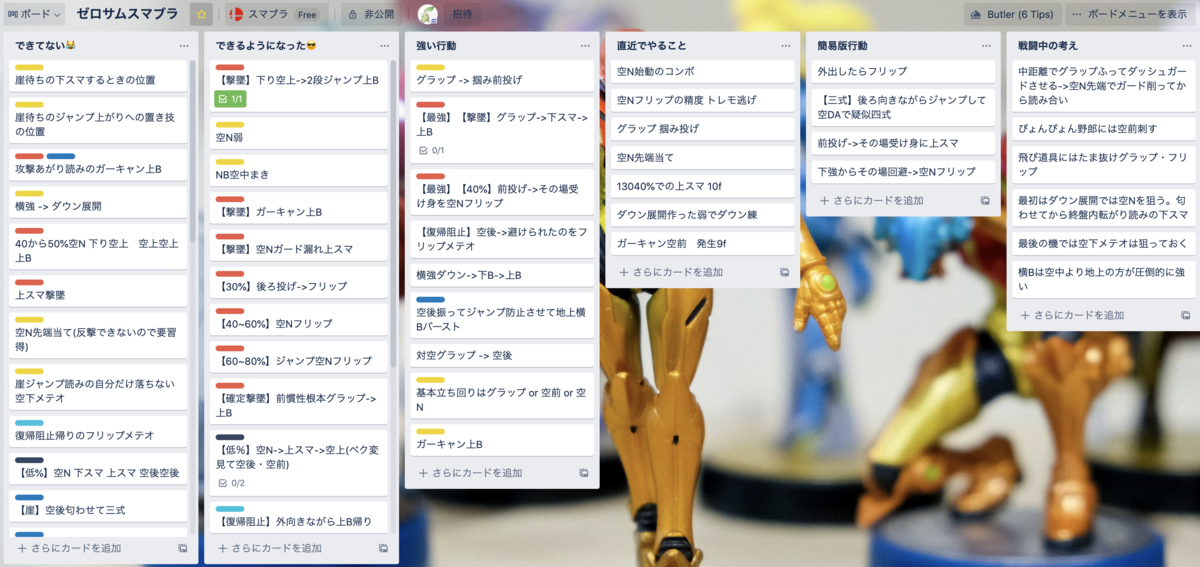Add a card to できてない list

coord(88,548)
